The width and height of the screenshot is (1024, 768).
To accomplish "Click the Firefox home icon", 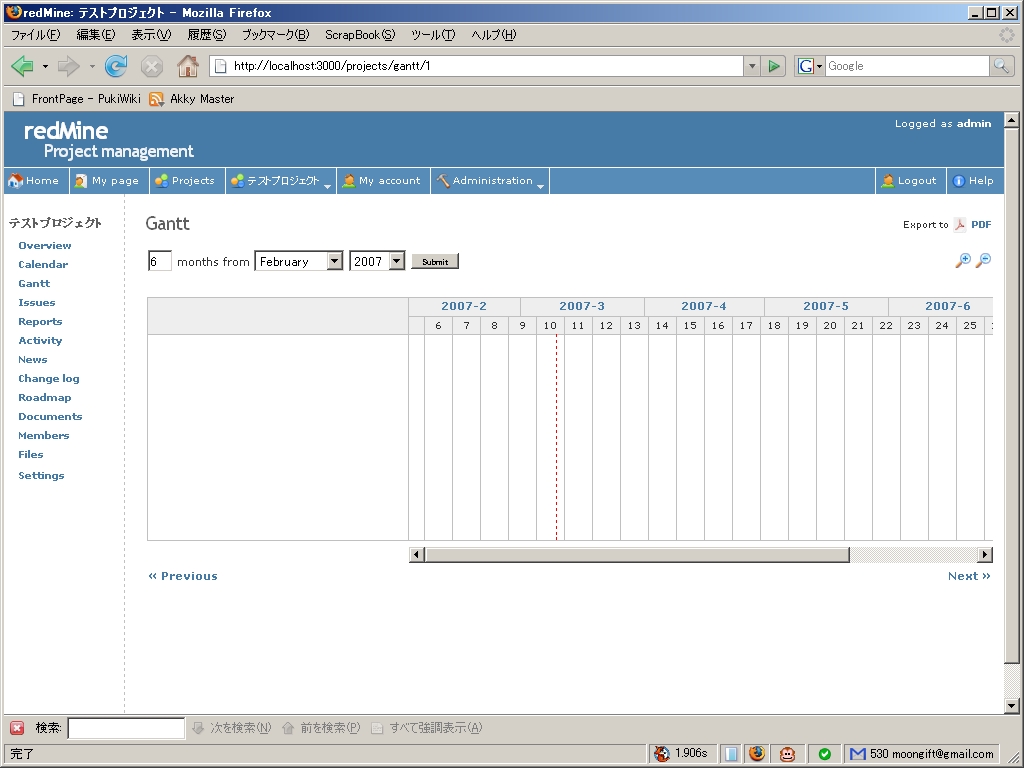I will (x=186, y=66).
